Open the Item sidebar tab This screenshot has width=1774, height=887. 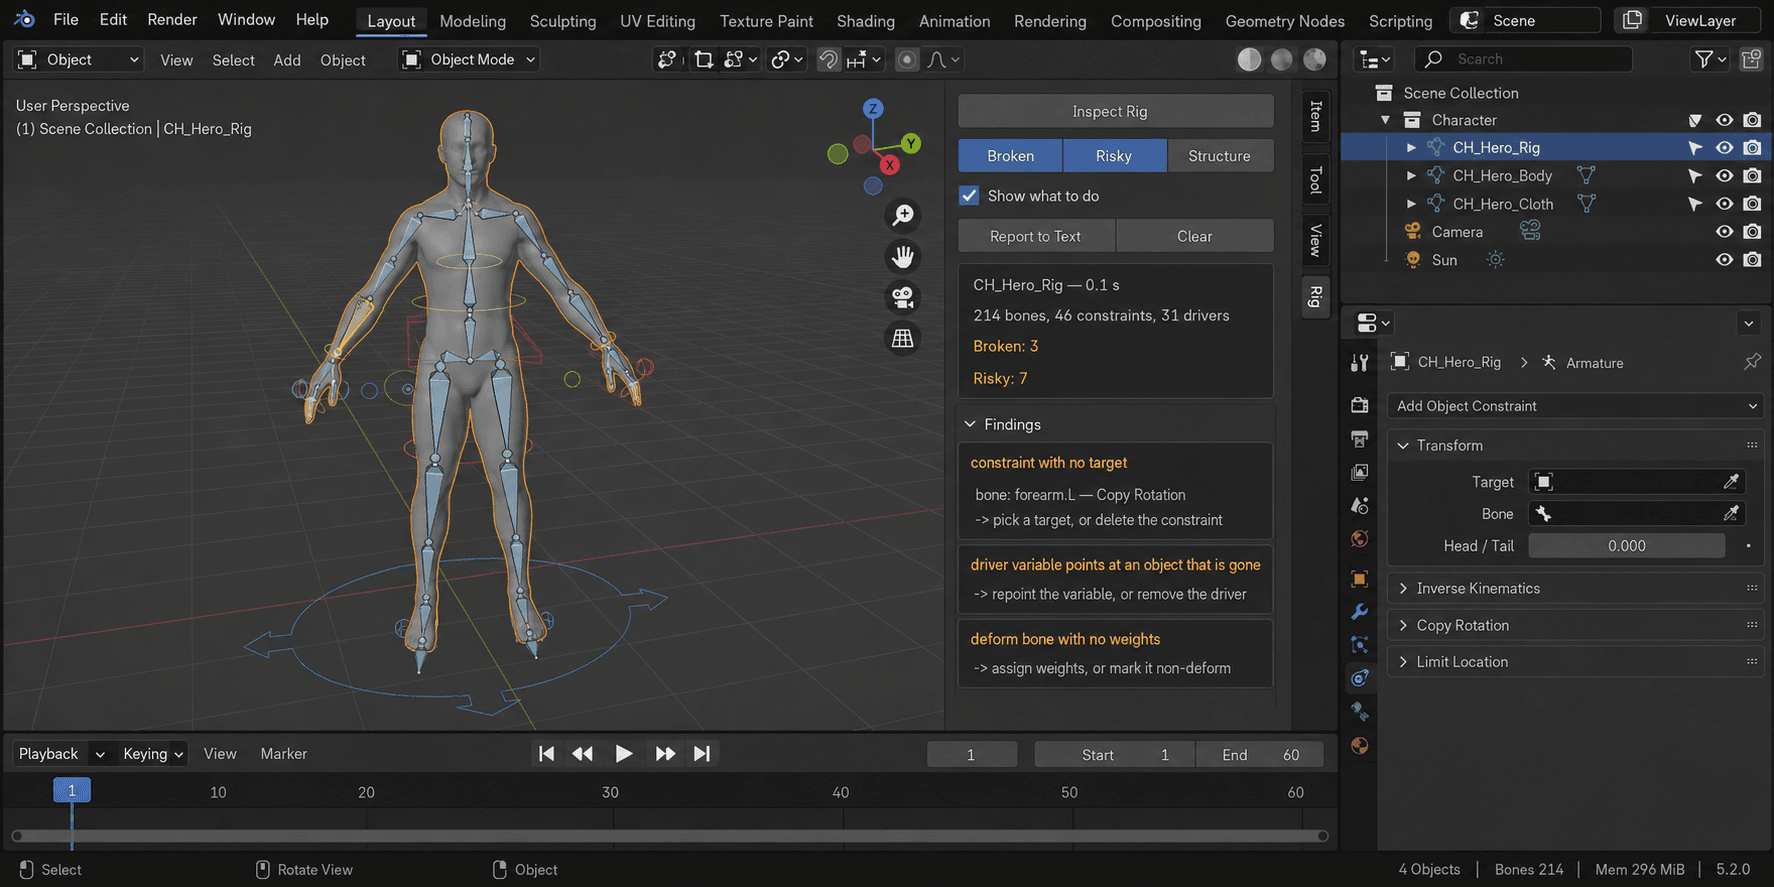pyautogui.click(x=1316, y=116)
